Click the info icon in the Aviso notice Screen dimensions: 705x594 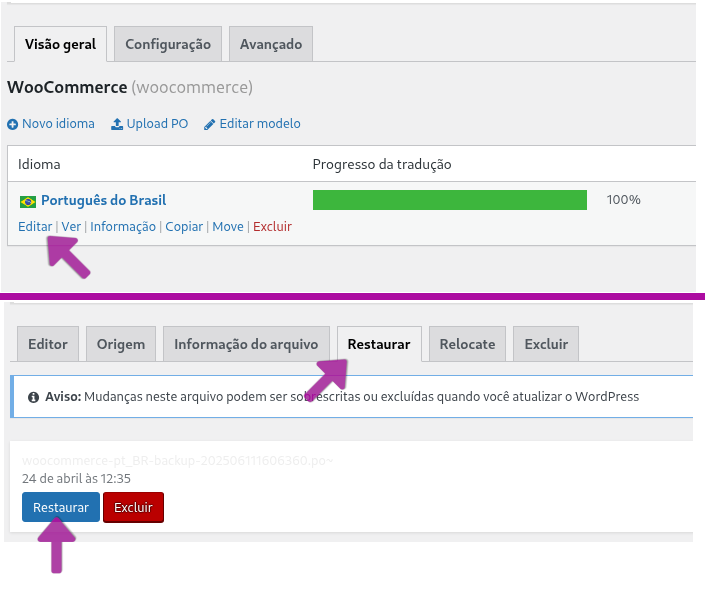(x=33, y=397)
